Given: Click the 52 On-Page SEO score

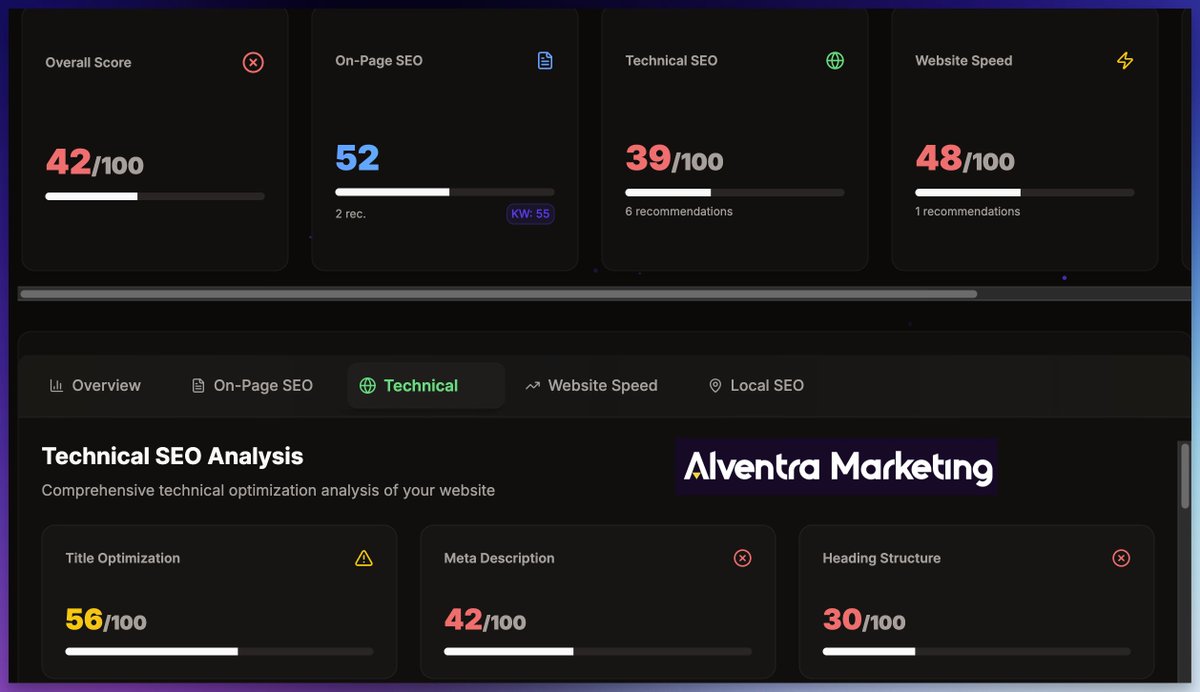Looking at the screenshot, I should [x=357, y=158].
